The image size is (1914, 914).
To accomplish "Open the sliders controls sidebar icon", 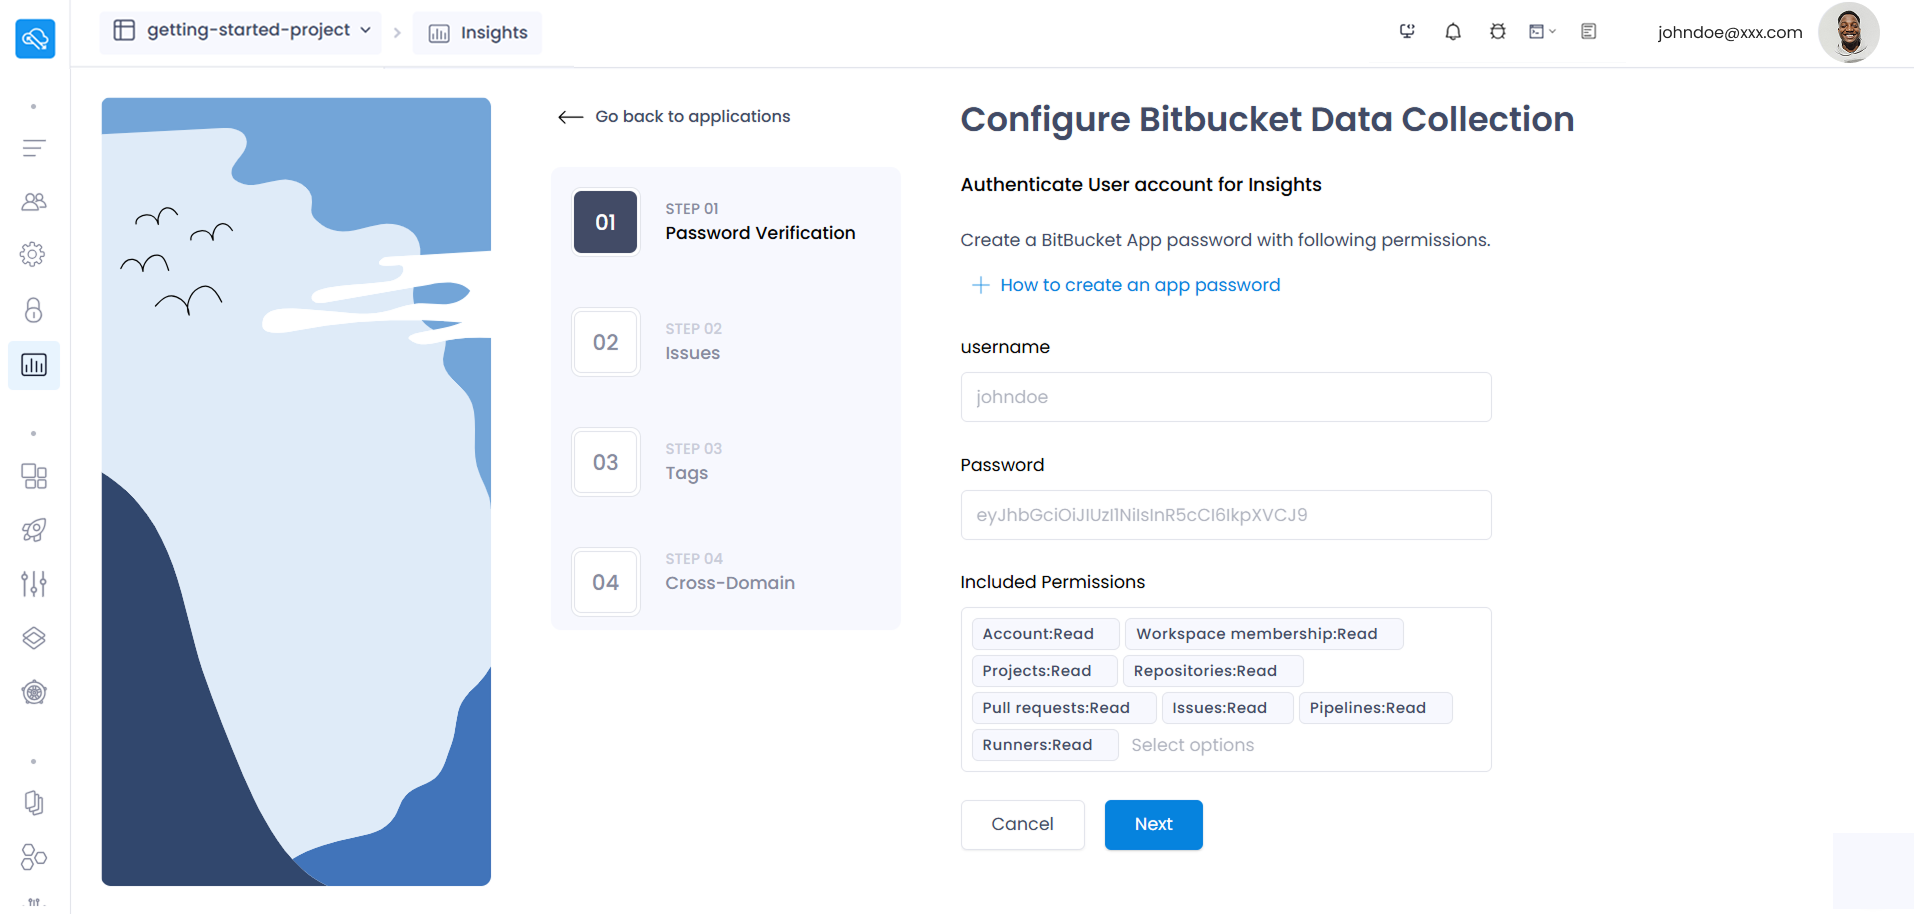I will tap(34, 584).
